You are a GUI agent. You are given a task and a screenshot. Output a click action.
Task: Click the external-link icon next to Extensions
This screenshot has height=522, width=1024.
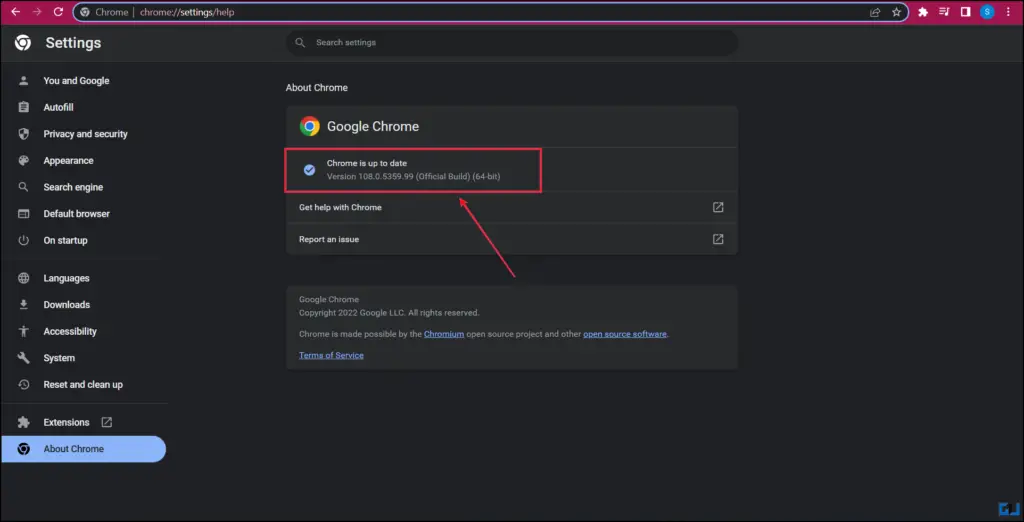click(106, 422)
